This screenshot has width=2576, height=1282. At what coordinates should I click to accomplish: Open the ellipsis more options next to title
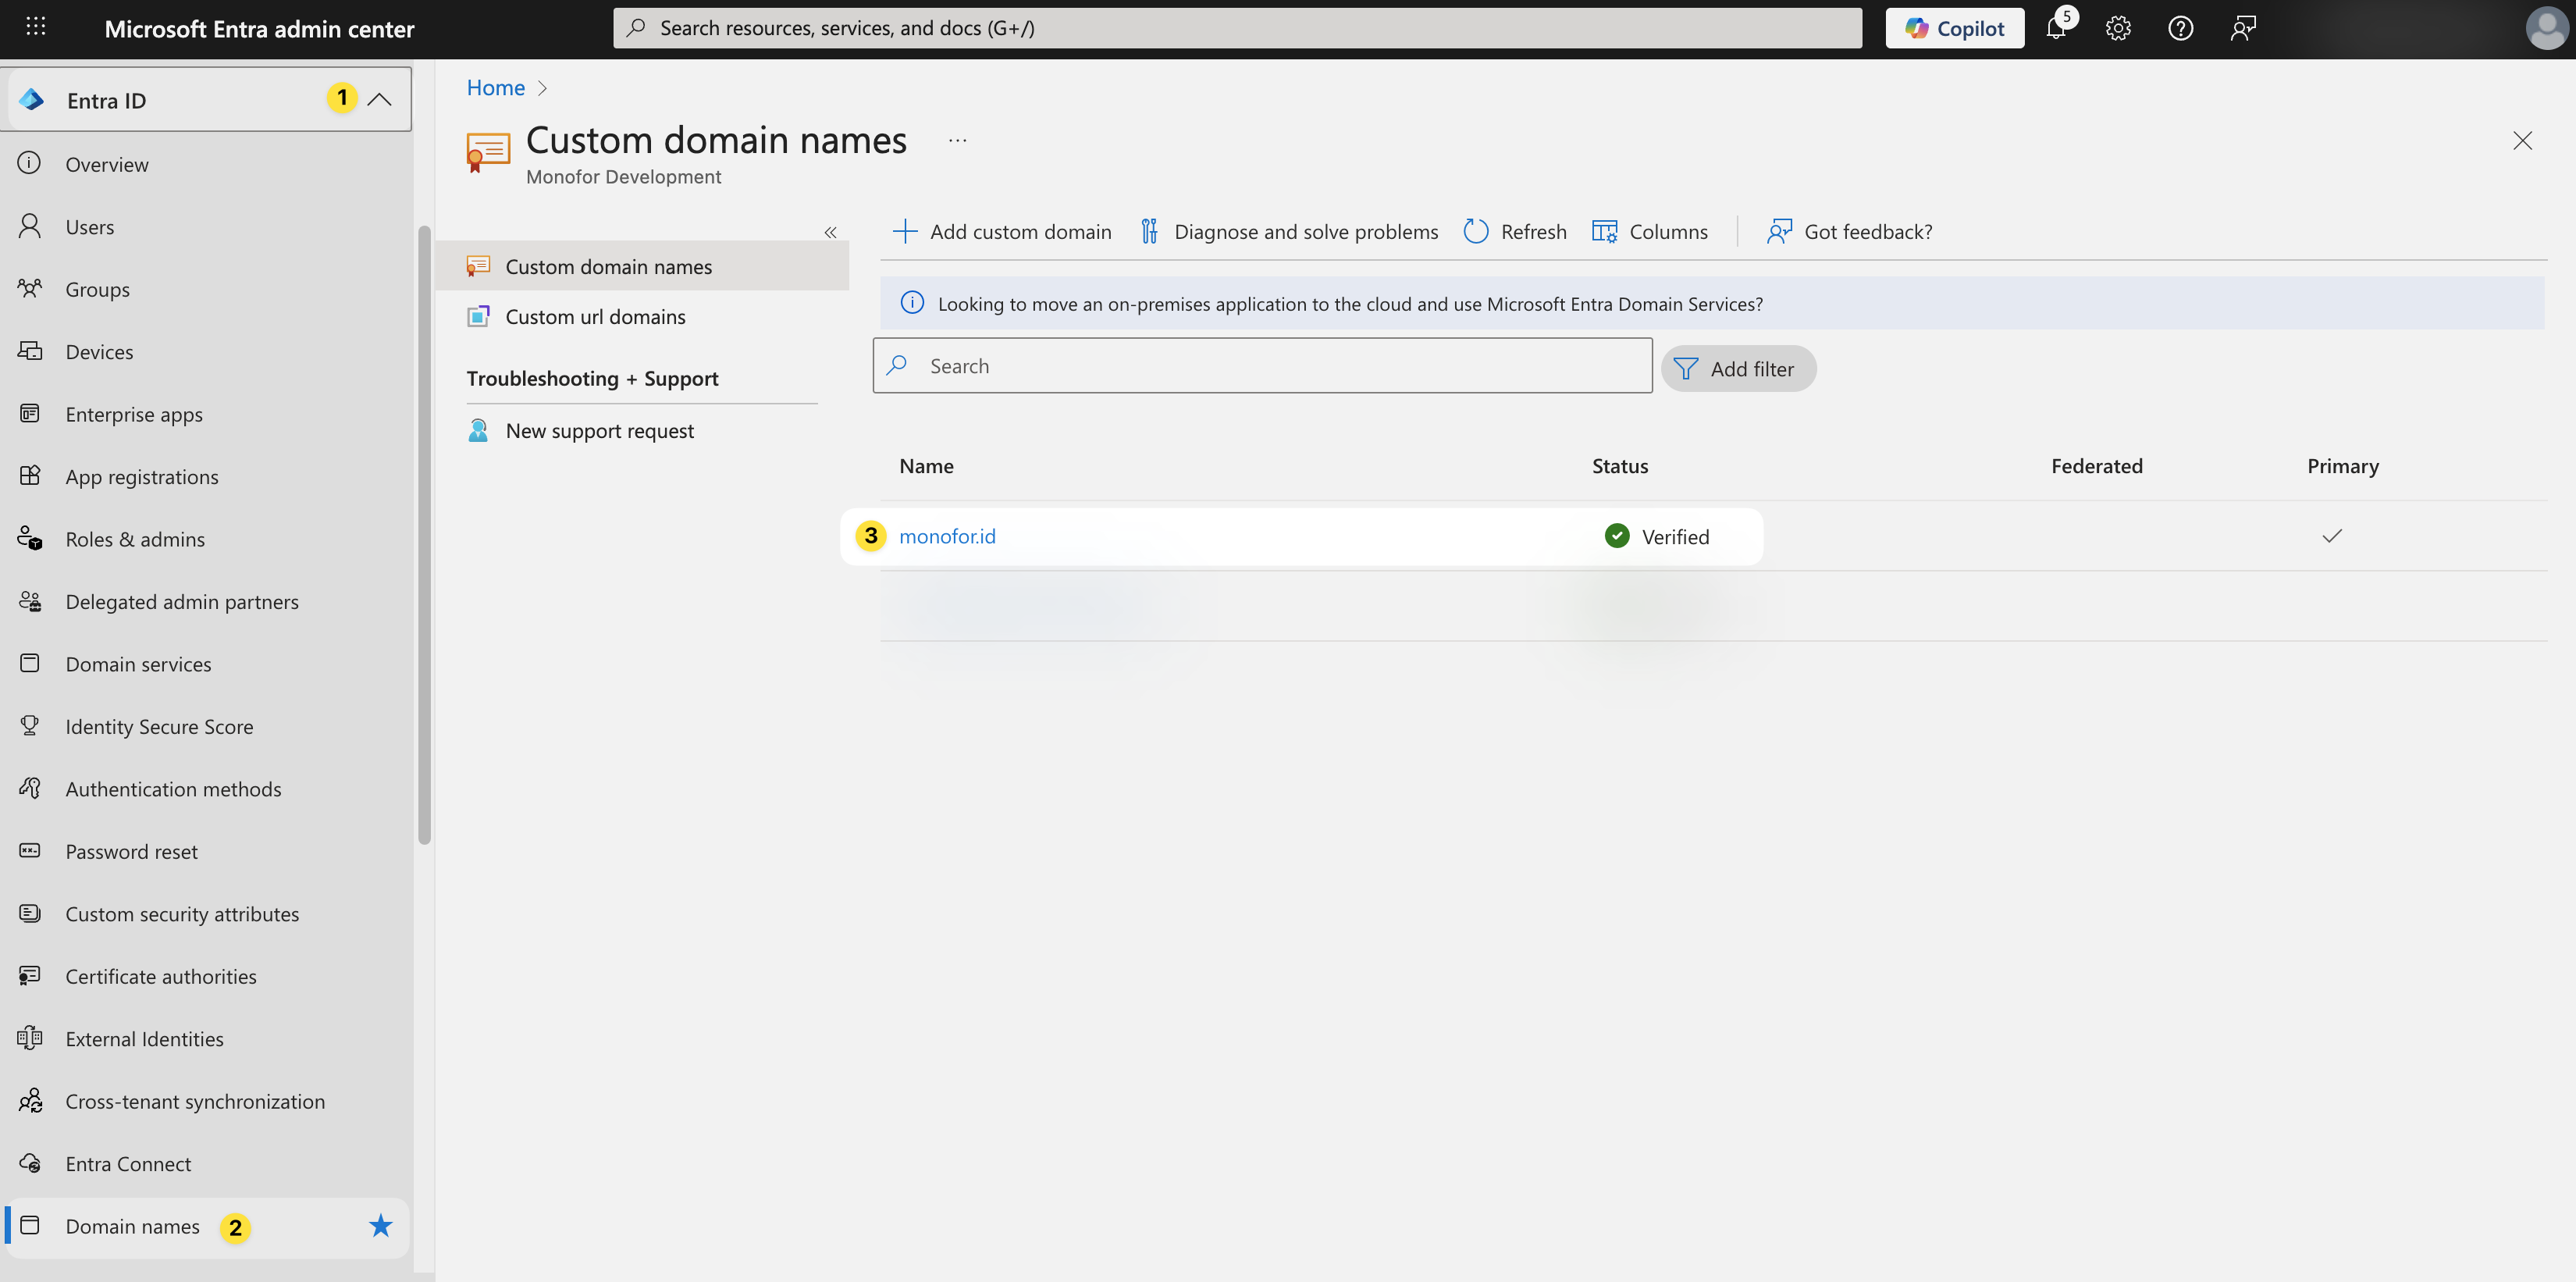[957, 141]
